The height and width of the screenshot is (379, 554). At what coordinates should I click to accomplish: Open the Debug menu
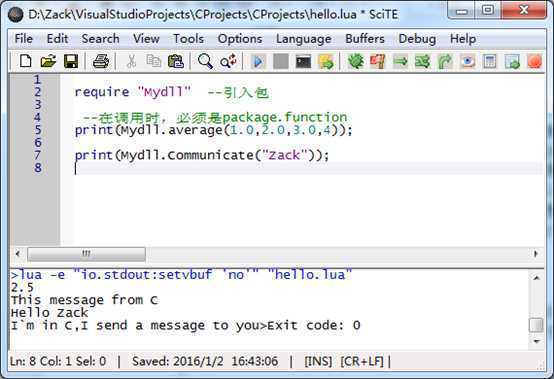point(417,39)
